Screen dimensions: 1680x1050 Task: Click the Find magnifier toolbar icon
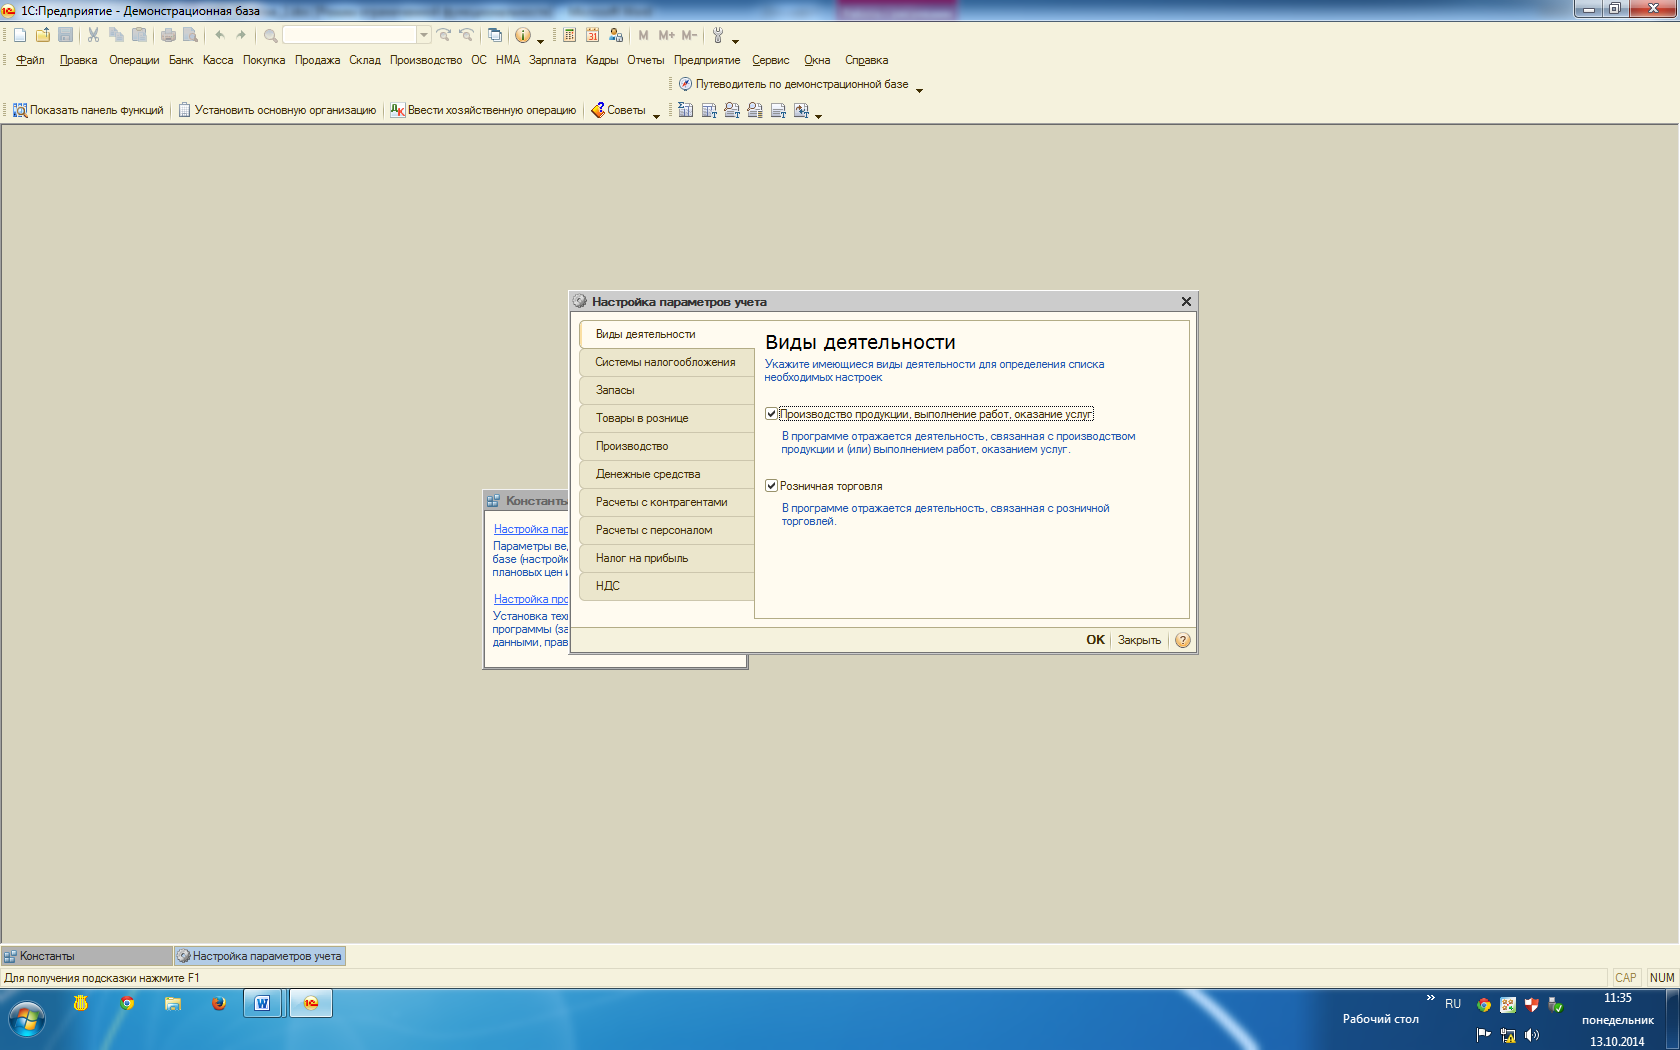[x=270, y=35]
